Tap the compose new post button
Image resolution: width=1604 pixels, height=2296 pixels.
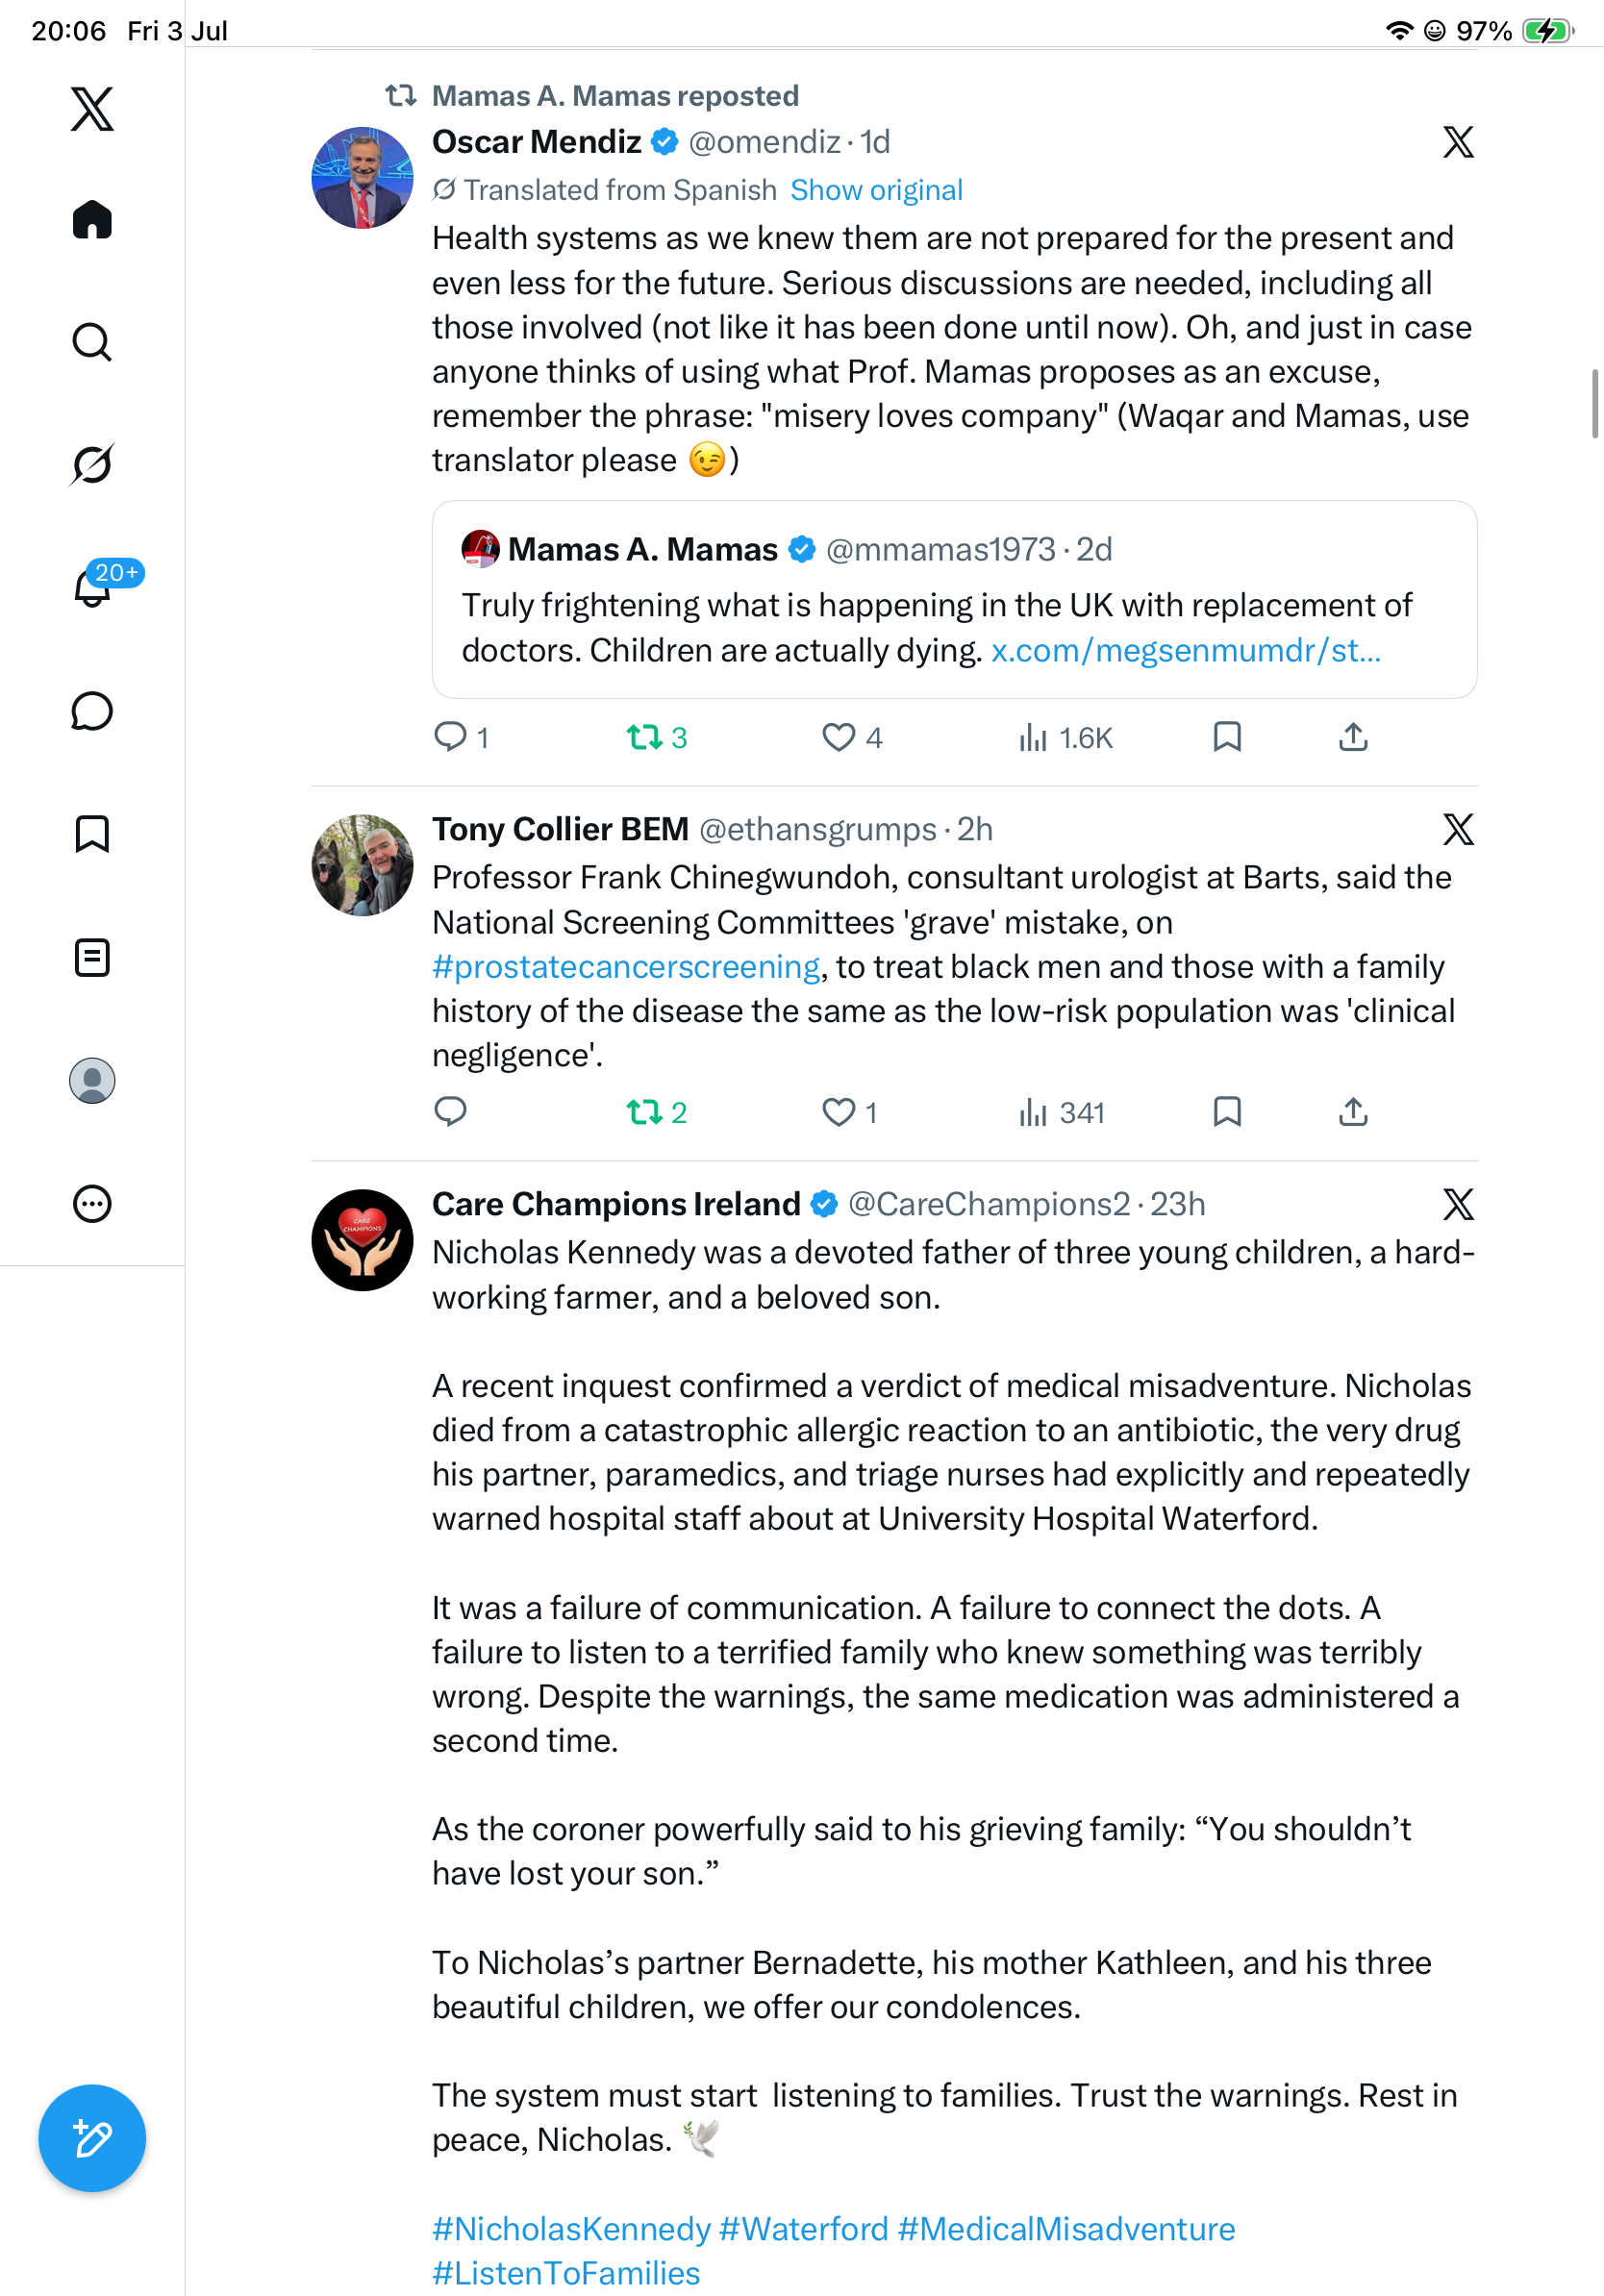(x=92, y=2138)
